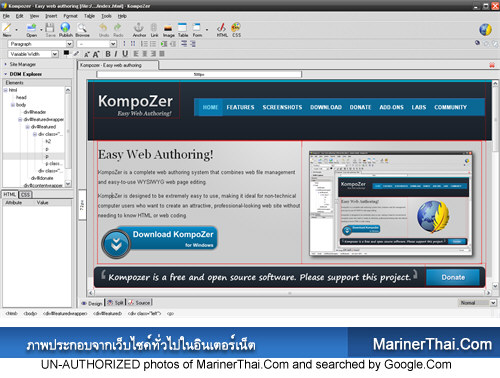Switch to the Source view tab

click(x=140, y=303)
